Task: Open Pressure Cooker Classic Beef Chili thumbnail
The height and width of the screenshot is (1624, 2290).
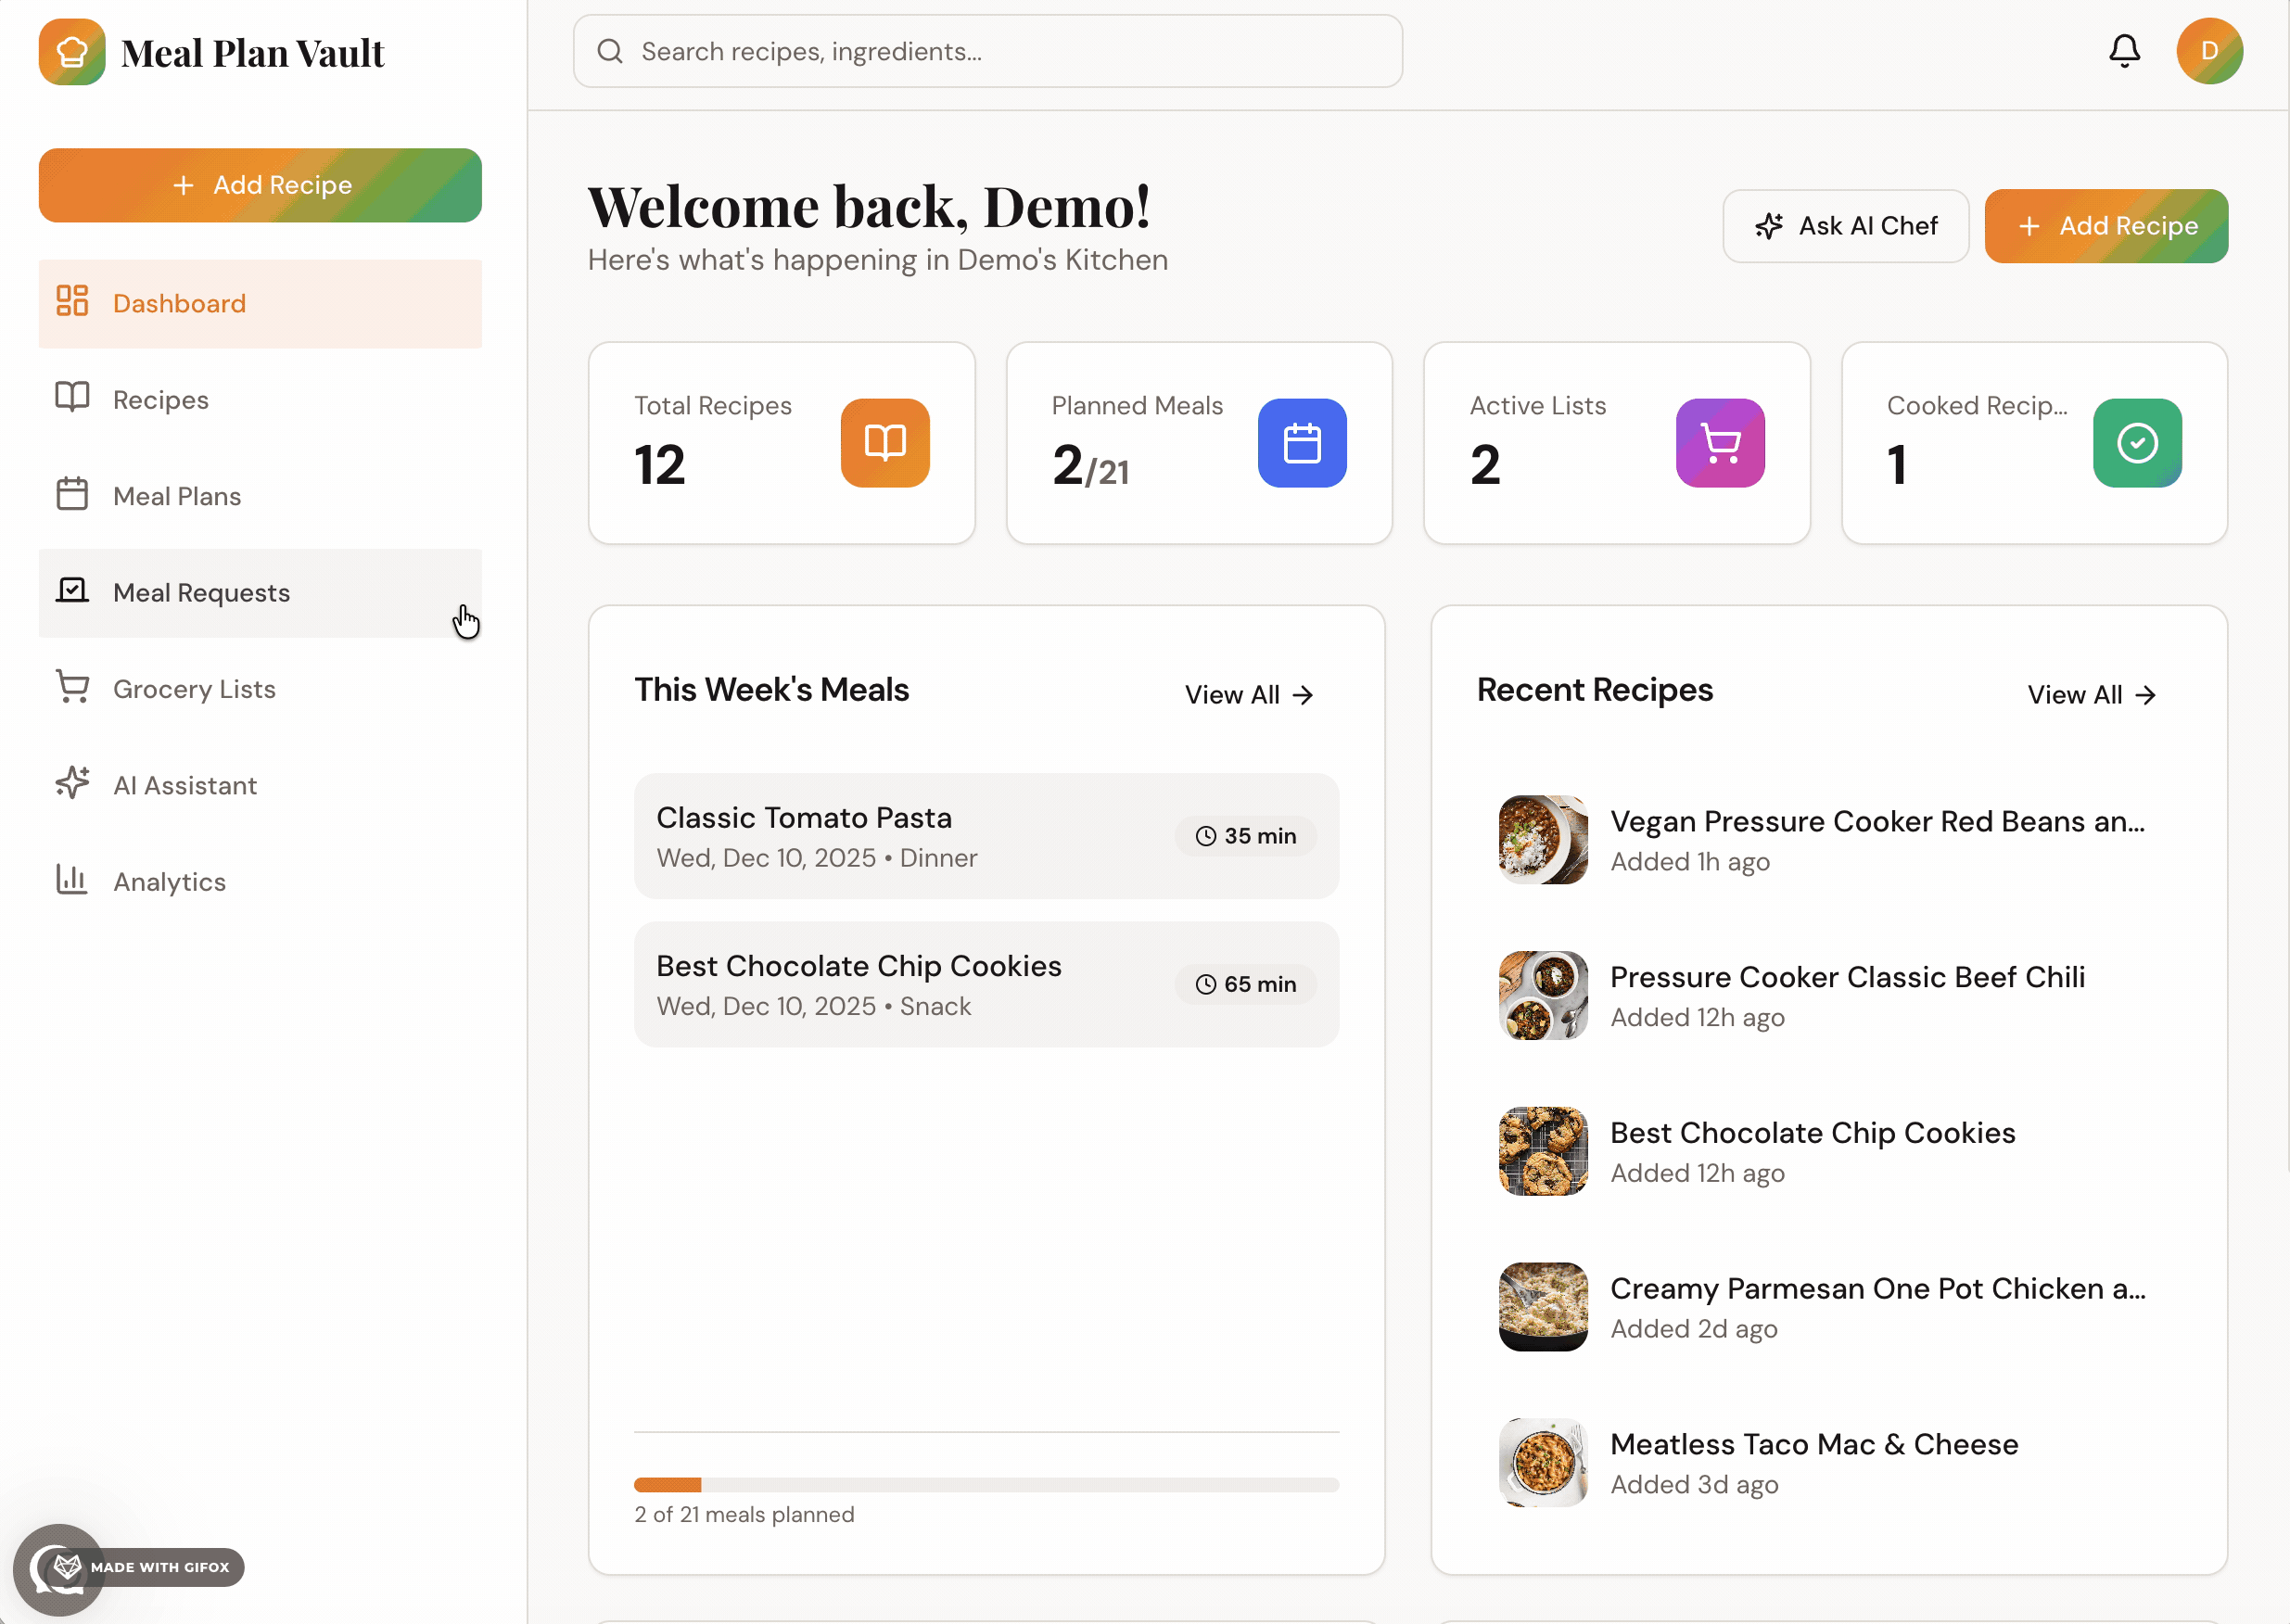Action: pos(1543,996)
